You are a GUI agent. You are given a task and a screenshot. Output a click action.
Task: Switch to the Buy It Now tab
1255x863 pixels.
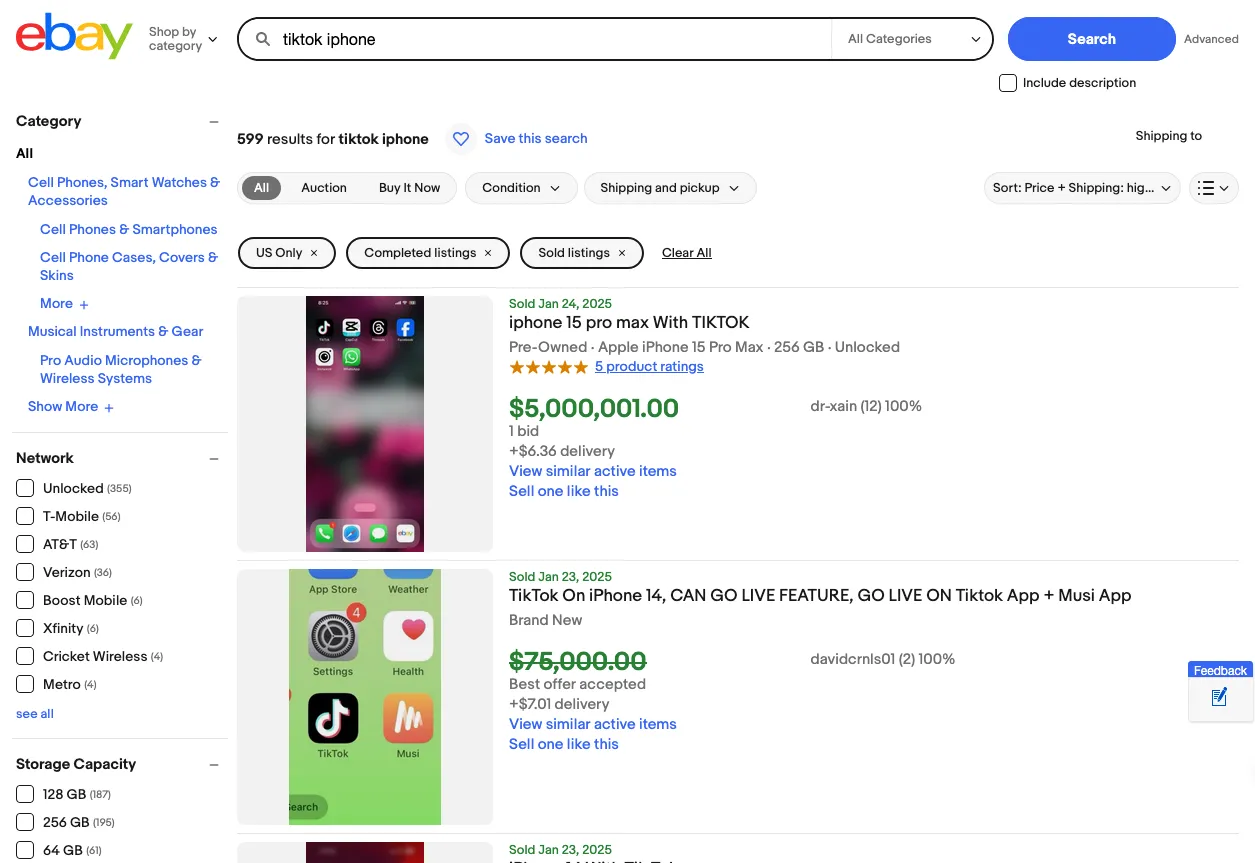pyautogui.click(x=409, y=188)
